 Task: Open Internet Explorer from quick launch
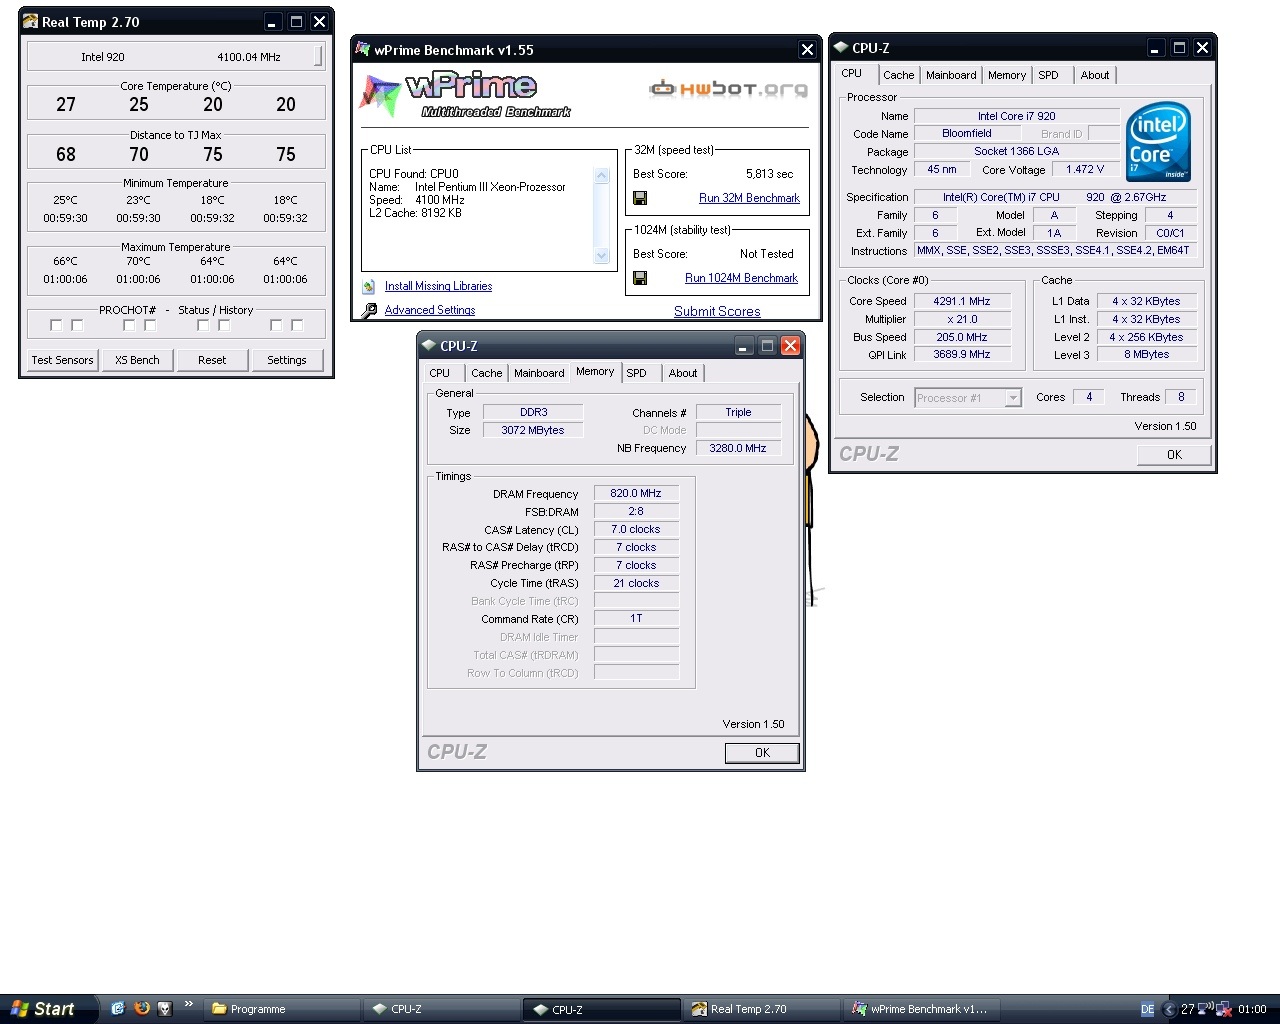point(118,1009)
